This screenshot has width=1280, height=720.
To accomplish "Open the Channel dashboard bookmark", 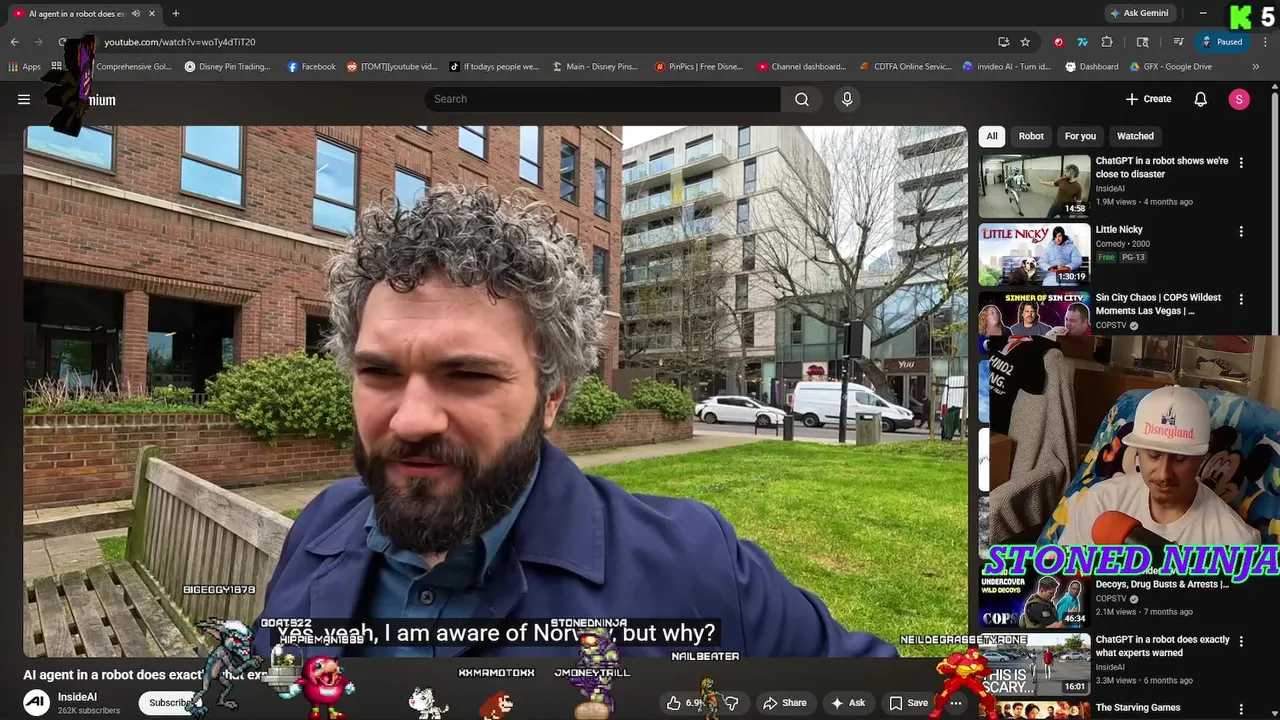I will [802, 67].
